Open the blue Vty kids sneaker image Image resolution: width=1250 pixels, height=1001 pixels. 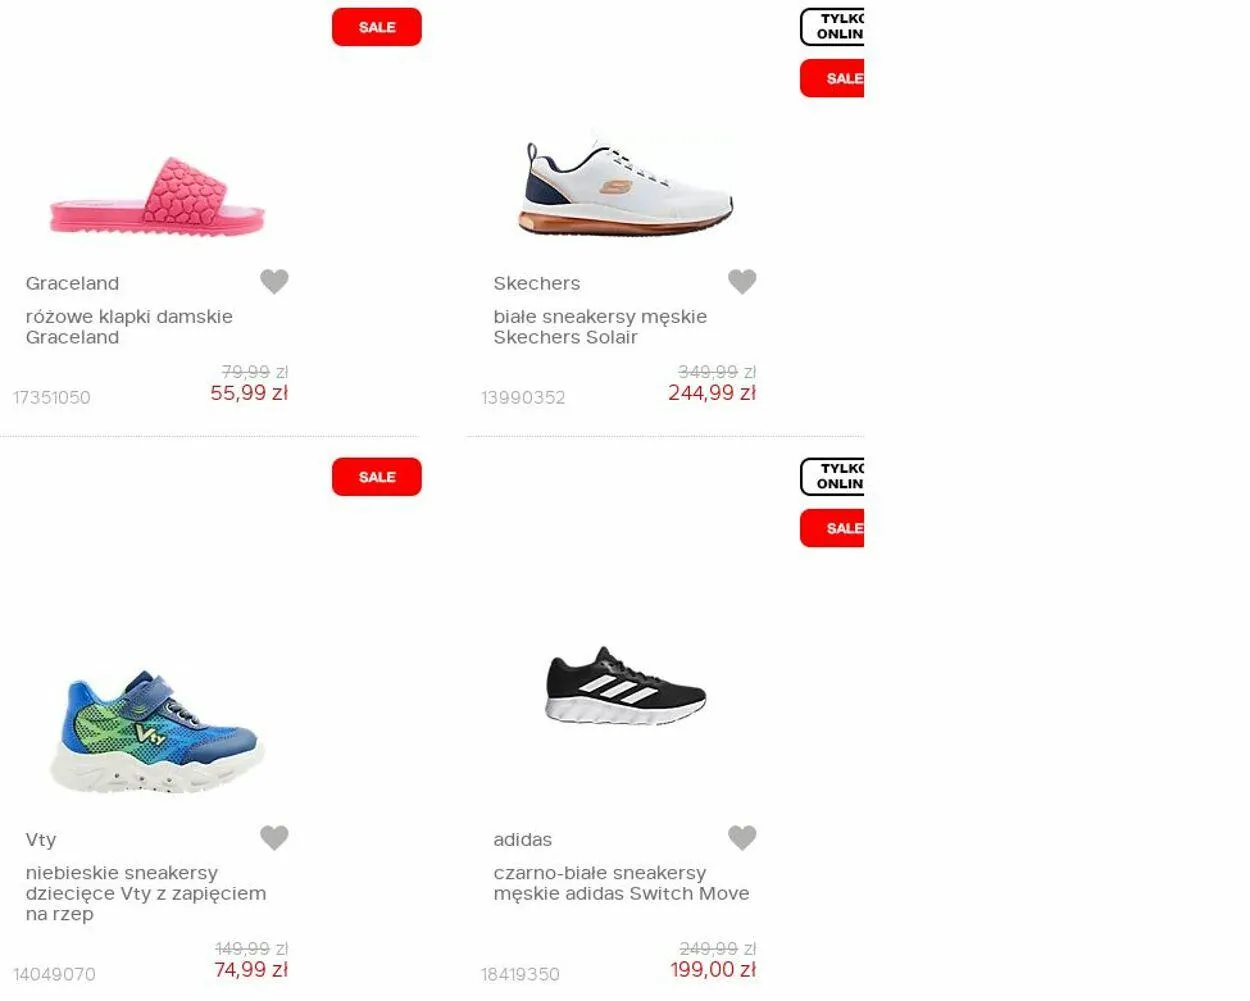(x=157, y=732)
